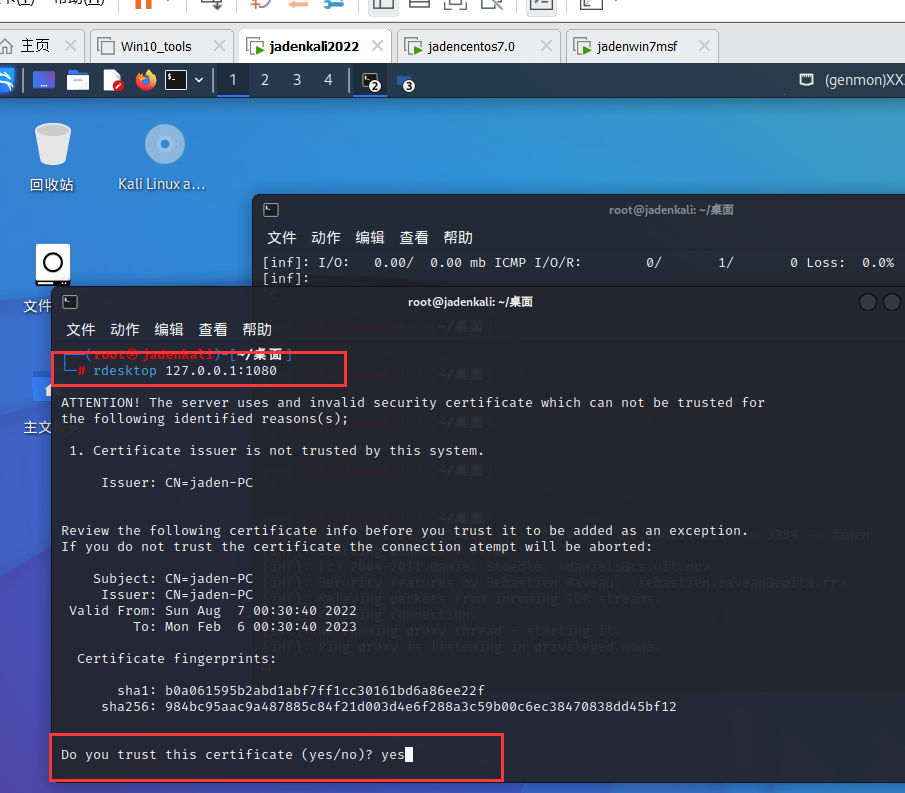Open 编辑 menu in the front terminal
Screen dimensions: 905x793
(x=169, y=329)
